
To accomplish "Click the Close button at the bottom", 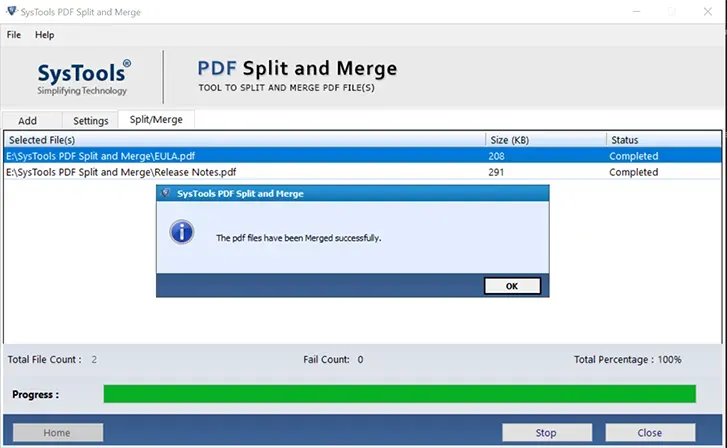I will click(x=650, y=432).
